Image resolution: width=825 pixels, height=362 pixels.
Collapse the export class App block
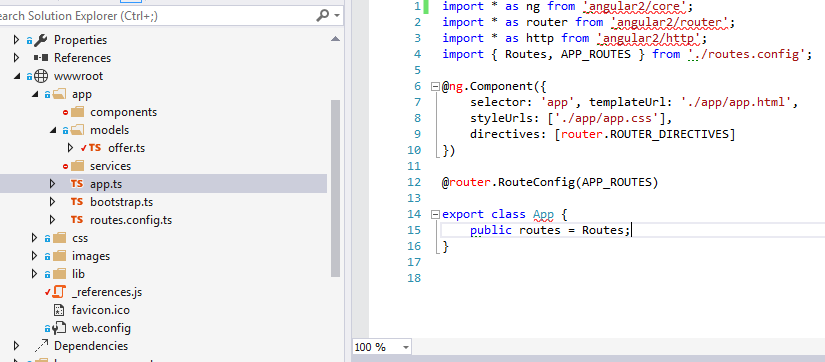pos(435,214)
